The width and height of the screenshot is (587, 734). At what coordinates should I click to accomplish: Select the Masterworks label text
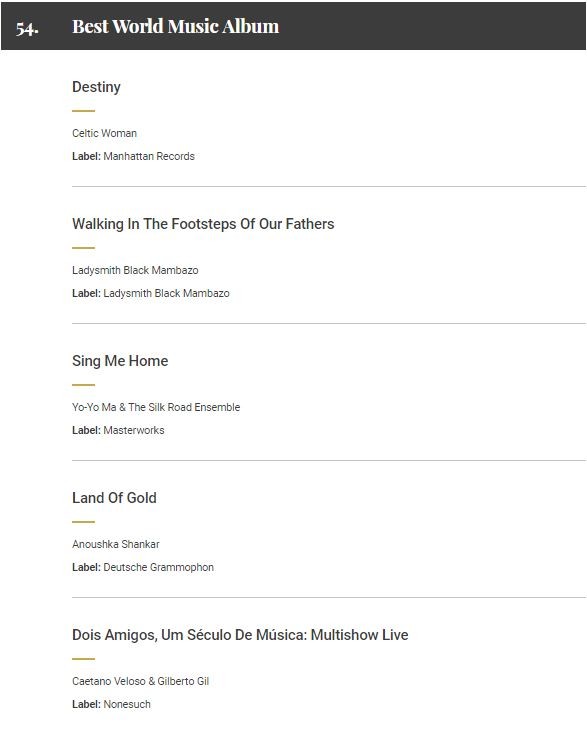point(134,430)
